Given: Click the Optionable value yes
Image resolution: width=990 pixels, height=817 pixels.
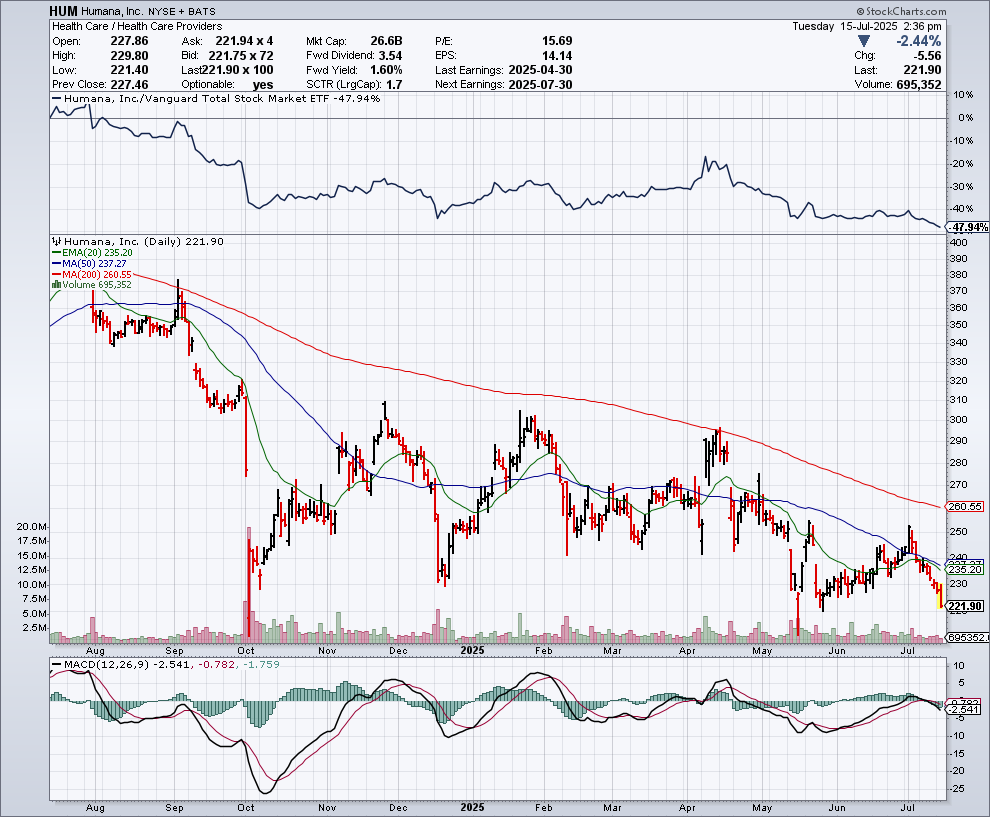Looking at the screenshot, I should 263,85.
